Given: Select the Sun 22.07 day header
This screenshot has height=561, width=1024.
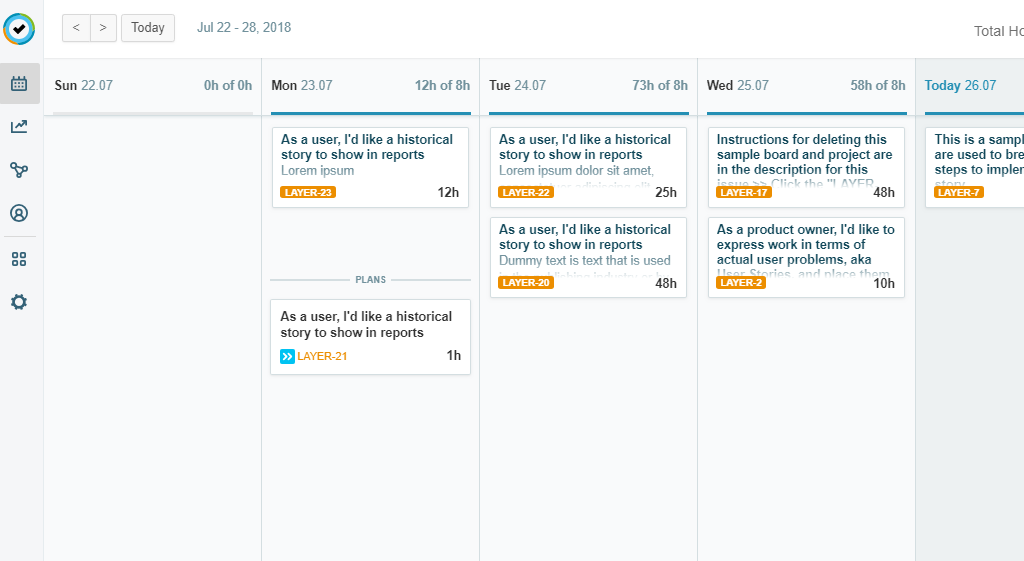Looking at the screenshot, I should [84, 86].
